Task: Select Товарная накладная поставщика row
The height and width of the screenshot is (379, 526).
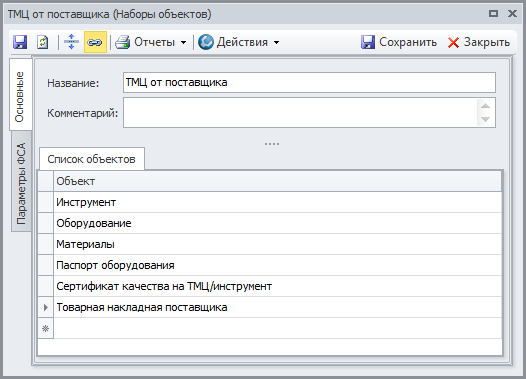Action: (277, 307)
